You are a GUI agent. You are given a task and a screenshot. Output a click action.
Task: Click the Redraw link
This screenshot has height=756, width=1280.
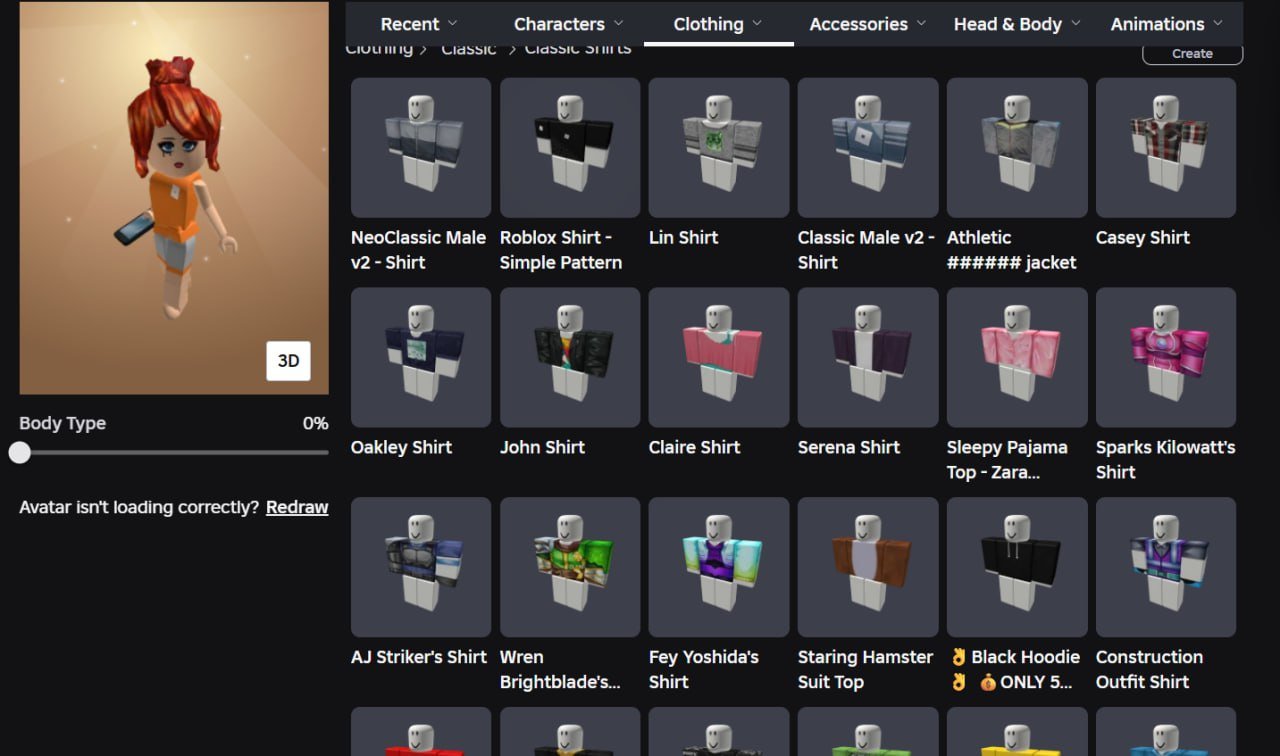(297, 507)
